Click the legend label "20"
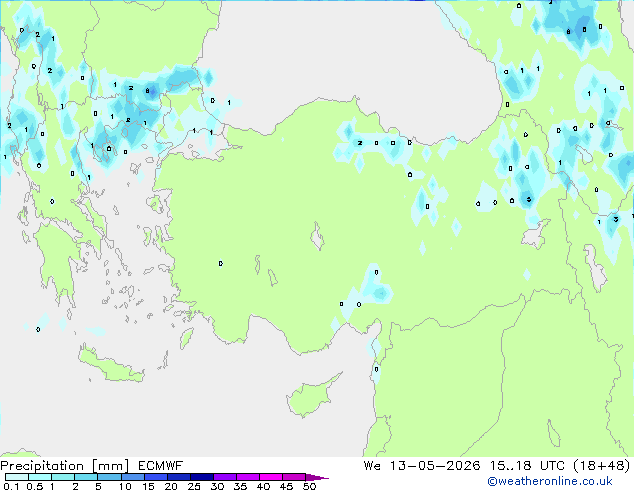The height and width of the screenshot is (490, 634). [171, 486]
